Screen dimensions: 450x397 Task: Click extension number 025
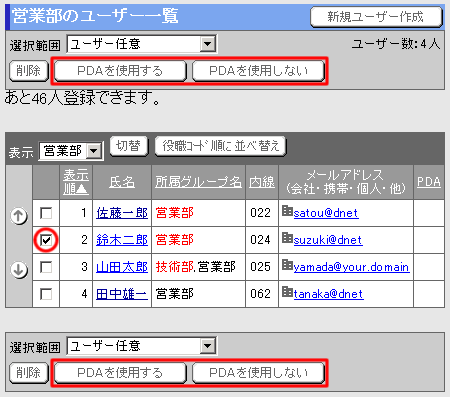(260, 267)
